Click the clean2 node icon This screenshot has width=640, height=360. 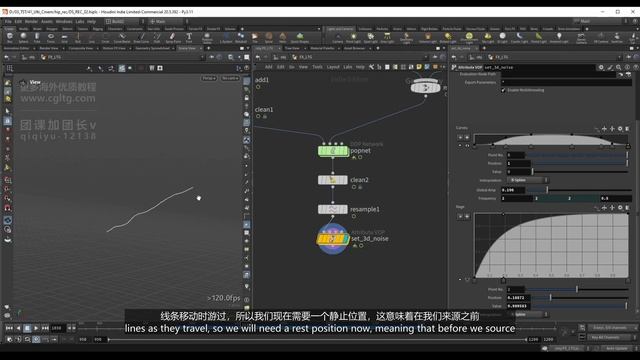[x=333, y=180]
